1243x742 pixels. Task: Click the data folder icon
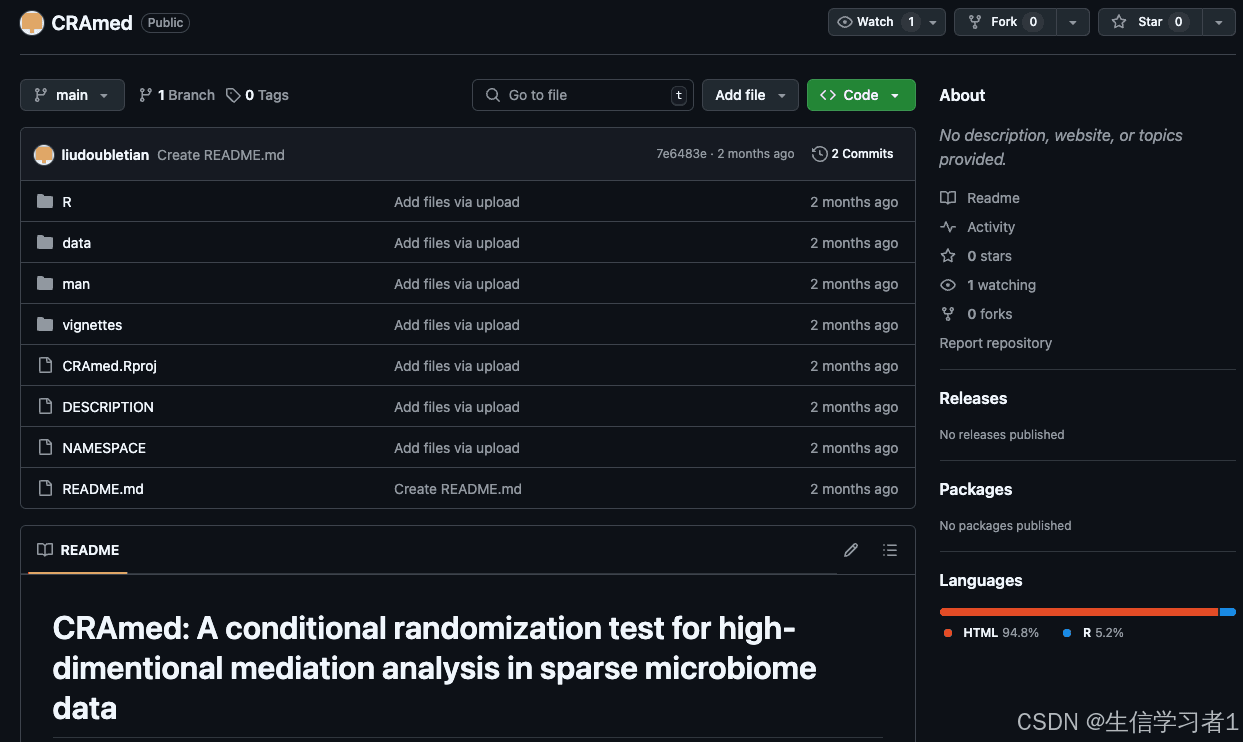pos(44,243)
